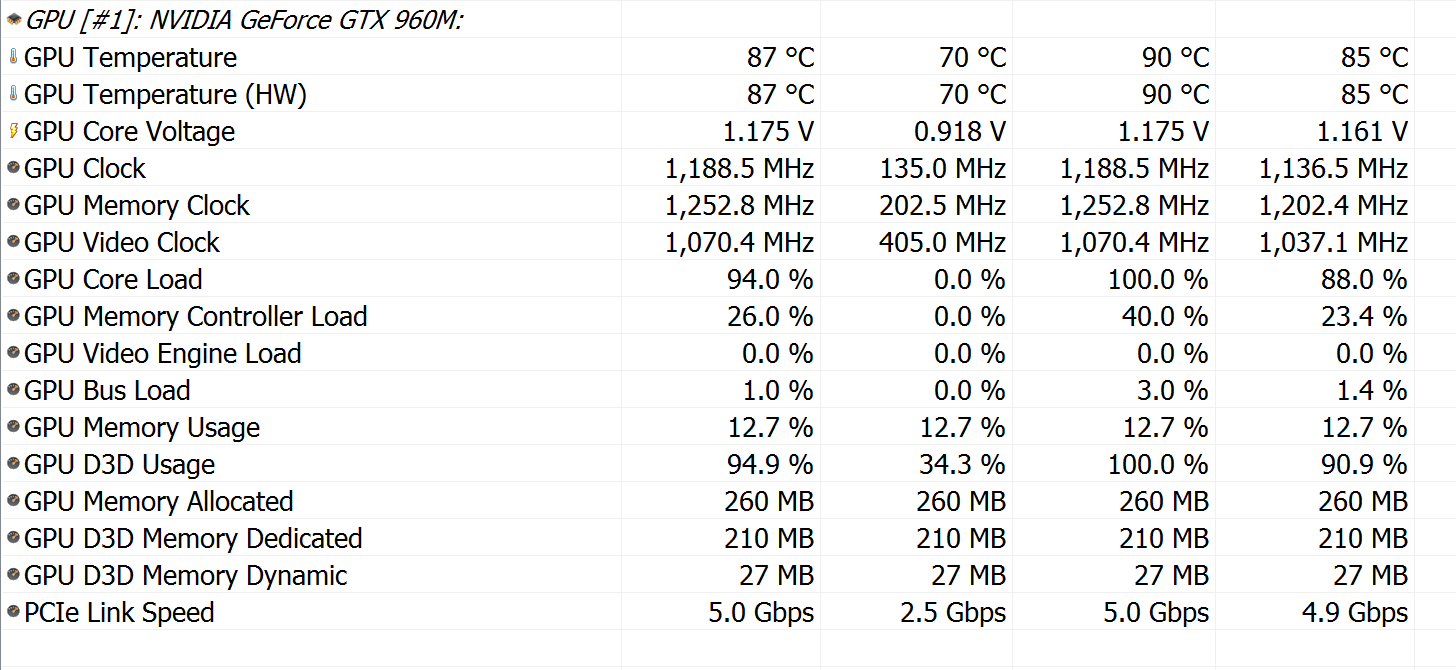Click the GPU D3D Usage sensor icon
Viewport: 1456px width, 670px height.
13,465
